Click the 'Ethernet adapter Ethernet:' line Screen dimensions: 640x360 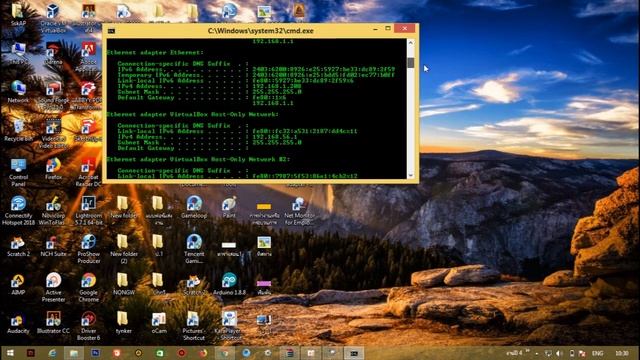[155, 53]
